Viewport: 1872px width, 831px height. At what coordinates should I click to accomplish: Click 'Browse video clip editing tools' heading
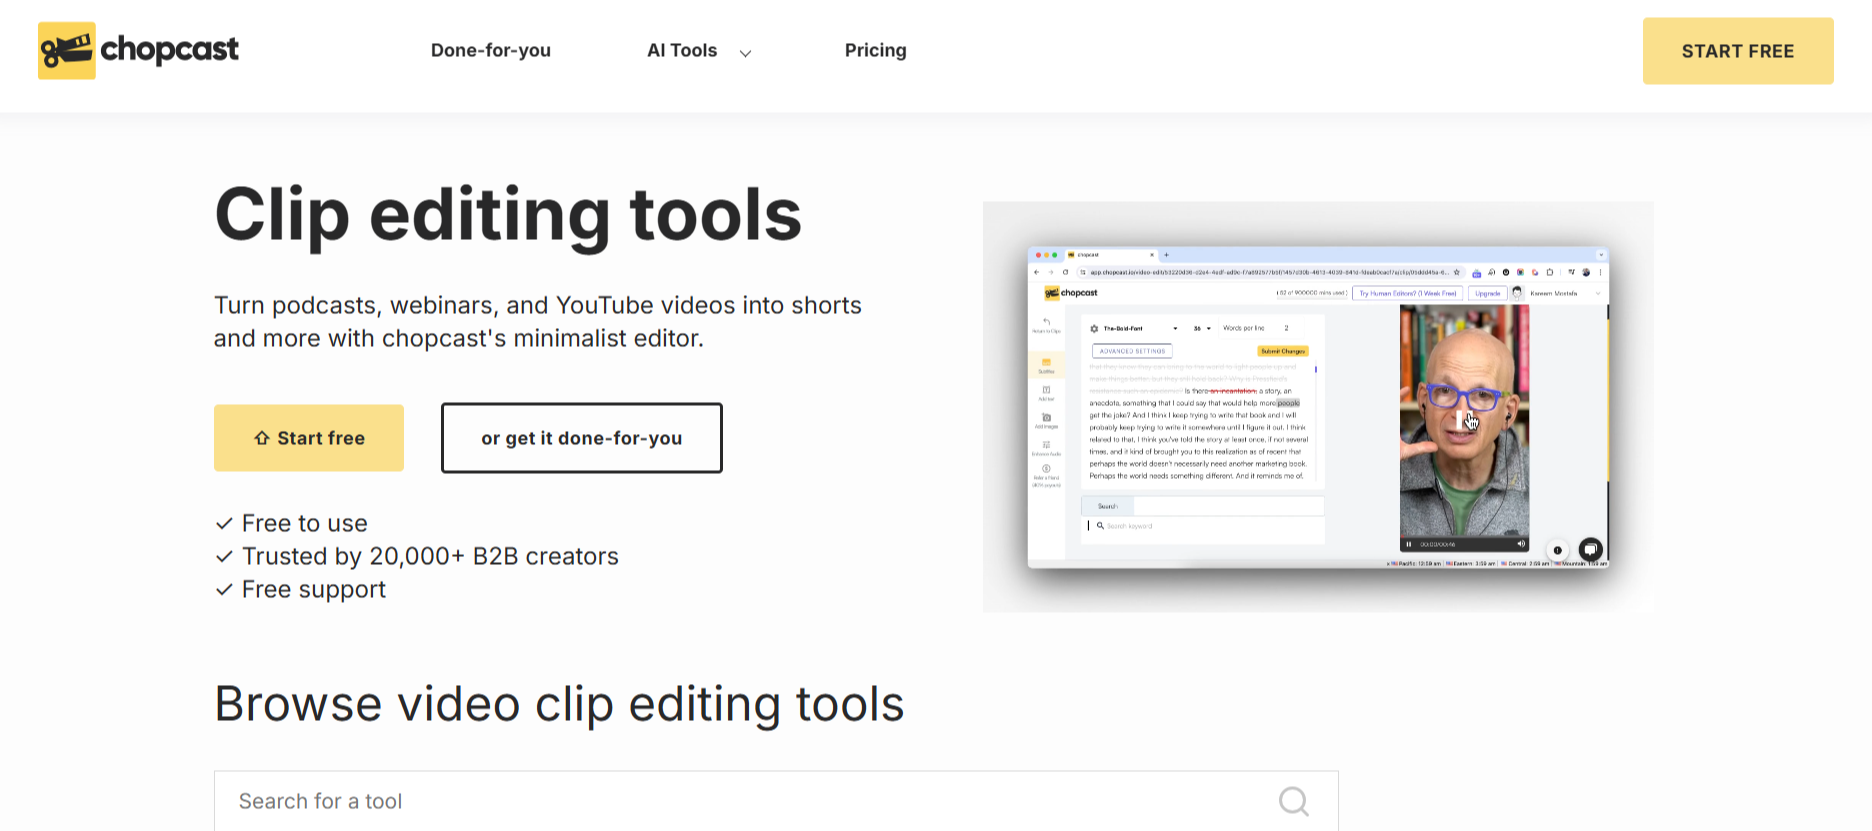[x=559, y=703]
